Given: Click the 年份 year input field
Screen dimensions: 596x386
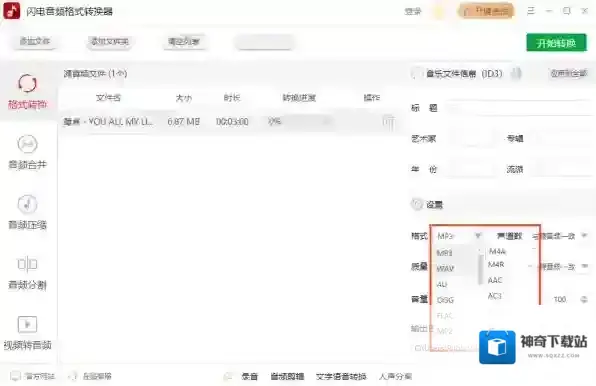Looking at the screenshot, I should [x=471, y=169].
